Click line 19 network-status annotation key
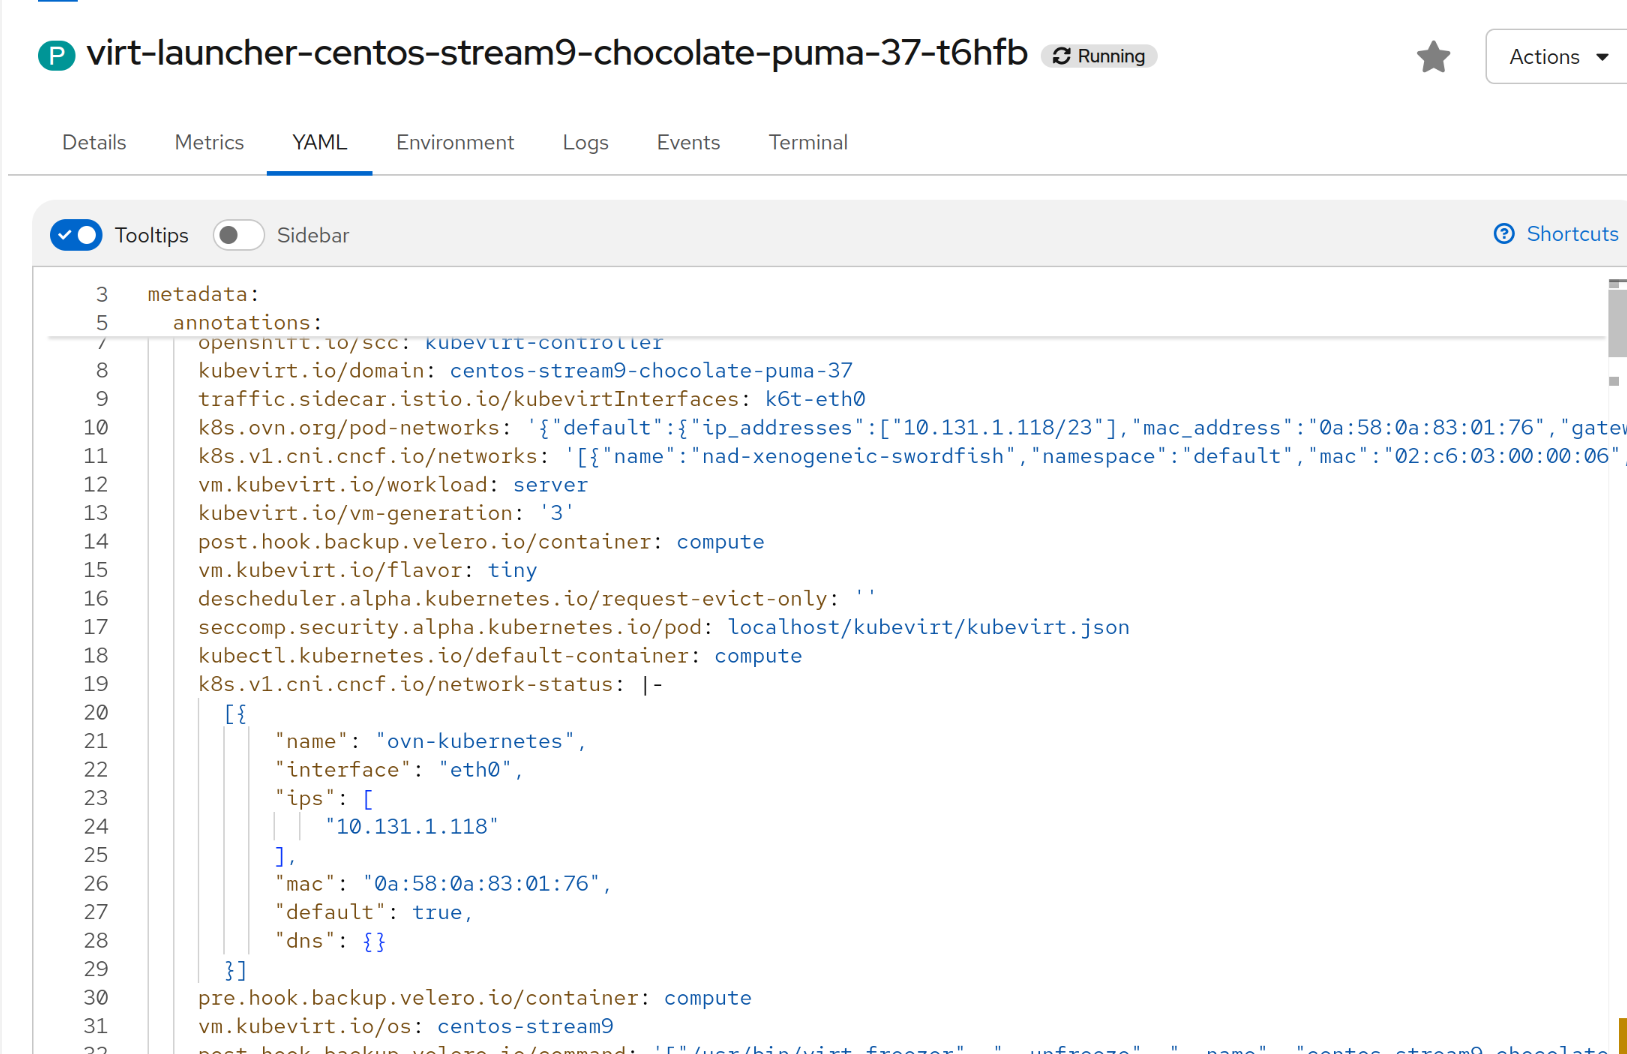 click(x=405, y=684)
